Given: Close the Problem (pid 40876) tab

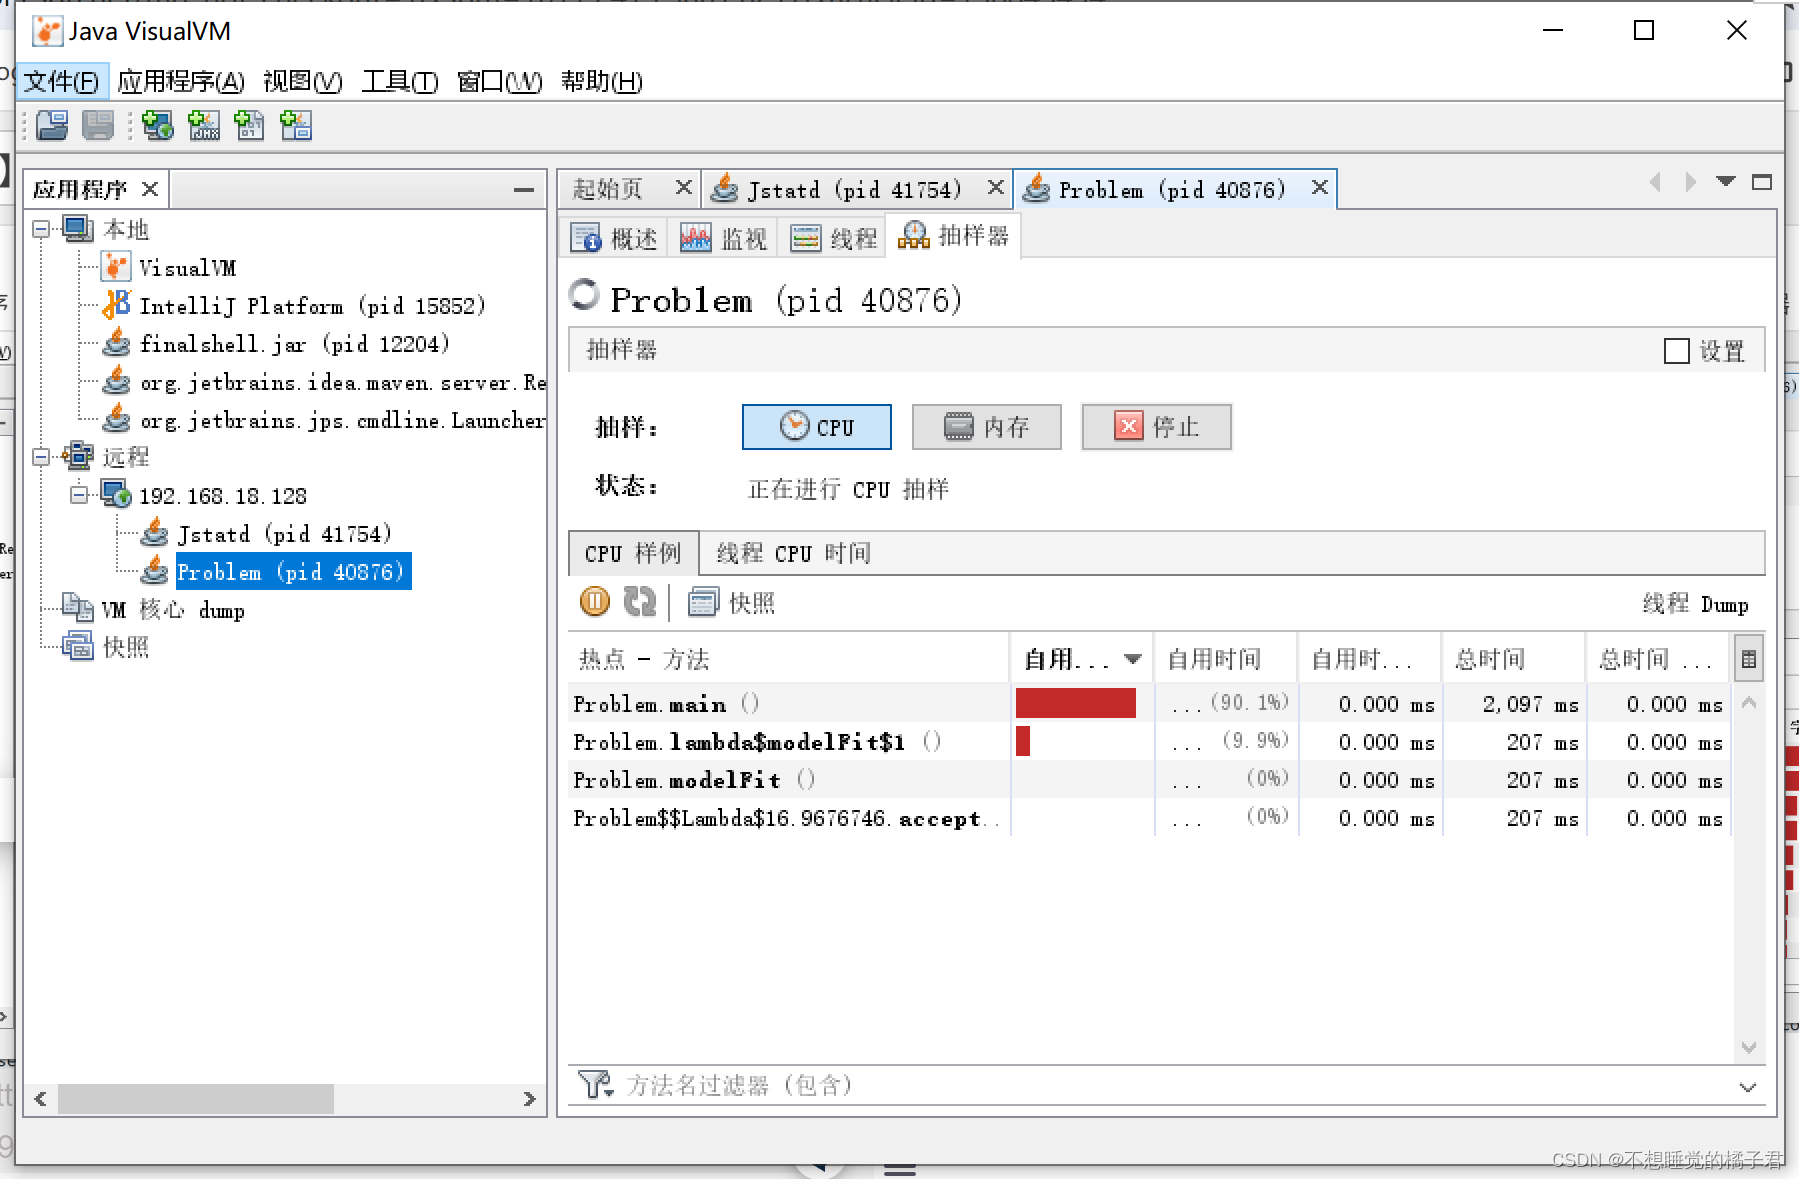Looking at the screenshot, I should click(x=1319, y=187).
